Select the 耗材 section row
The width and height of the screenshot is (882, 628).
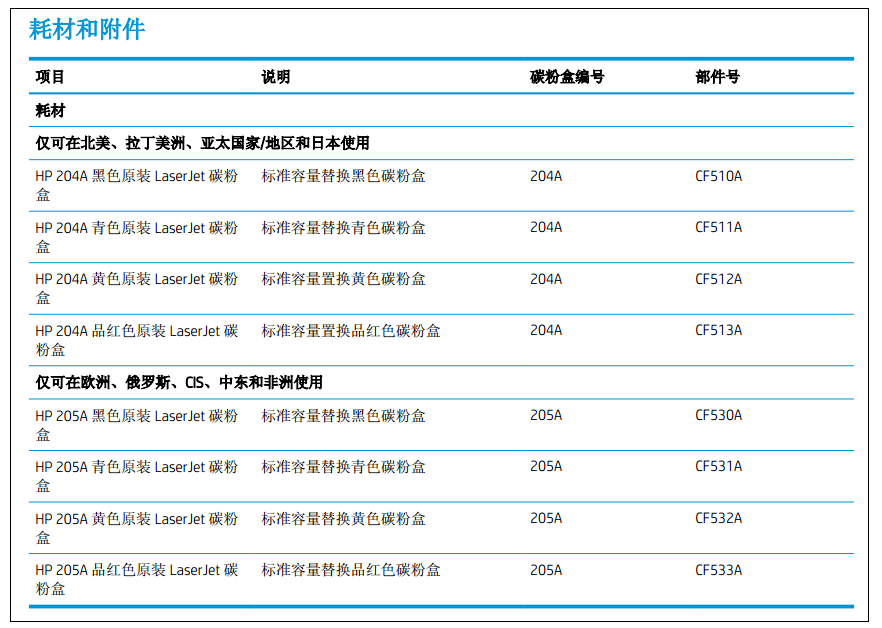(441, 110)
